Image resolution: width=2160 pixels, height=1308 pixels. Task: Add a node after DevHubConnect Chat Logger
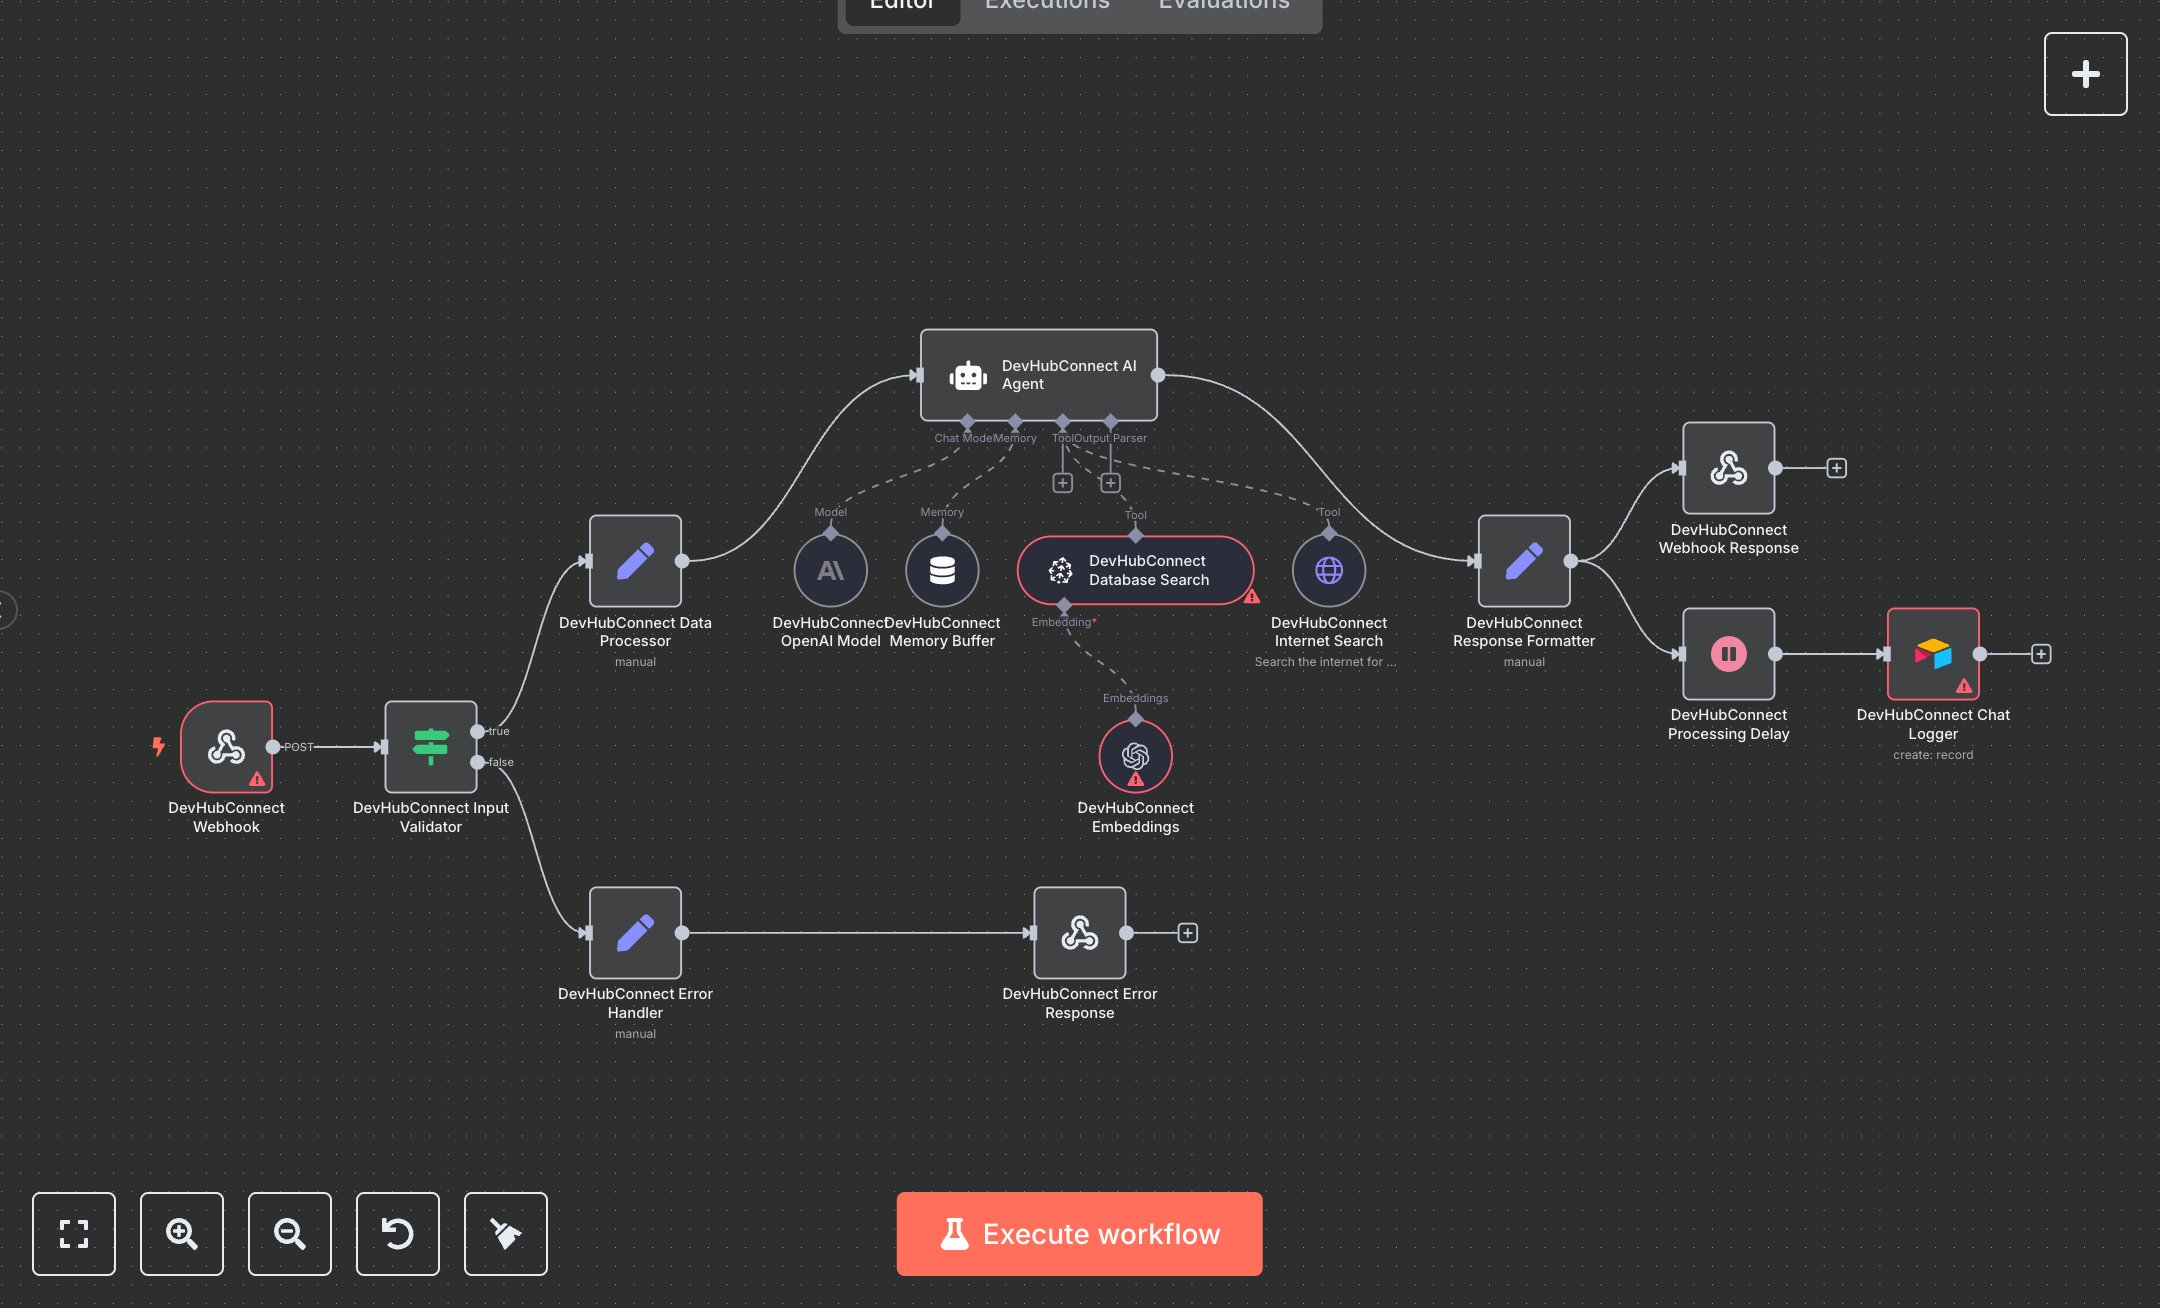click(2041, 654)
